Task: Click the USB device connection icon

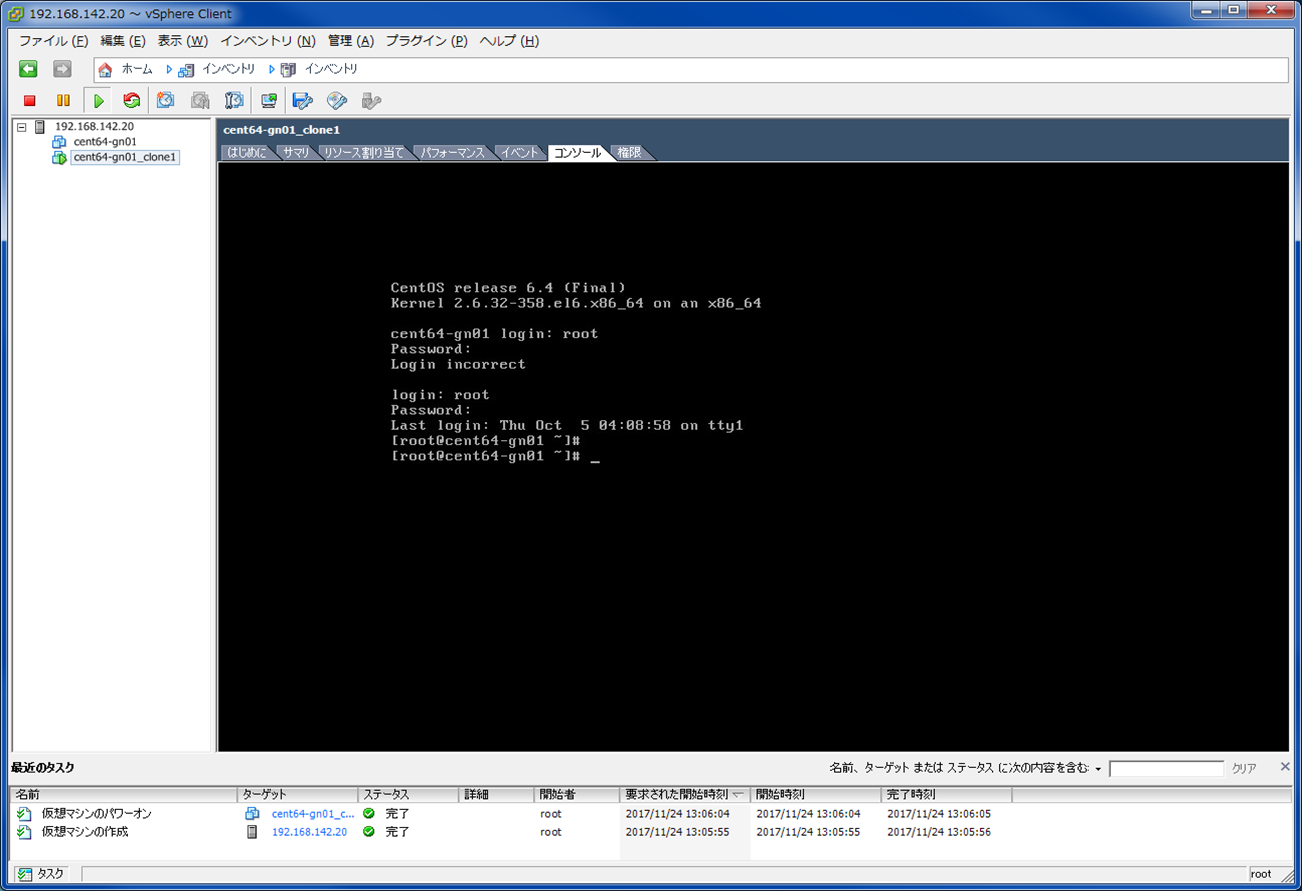Action: pos(371,100)
